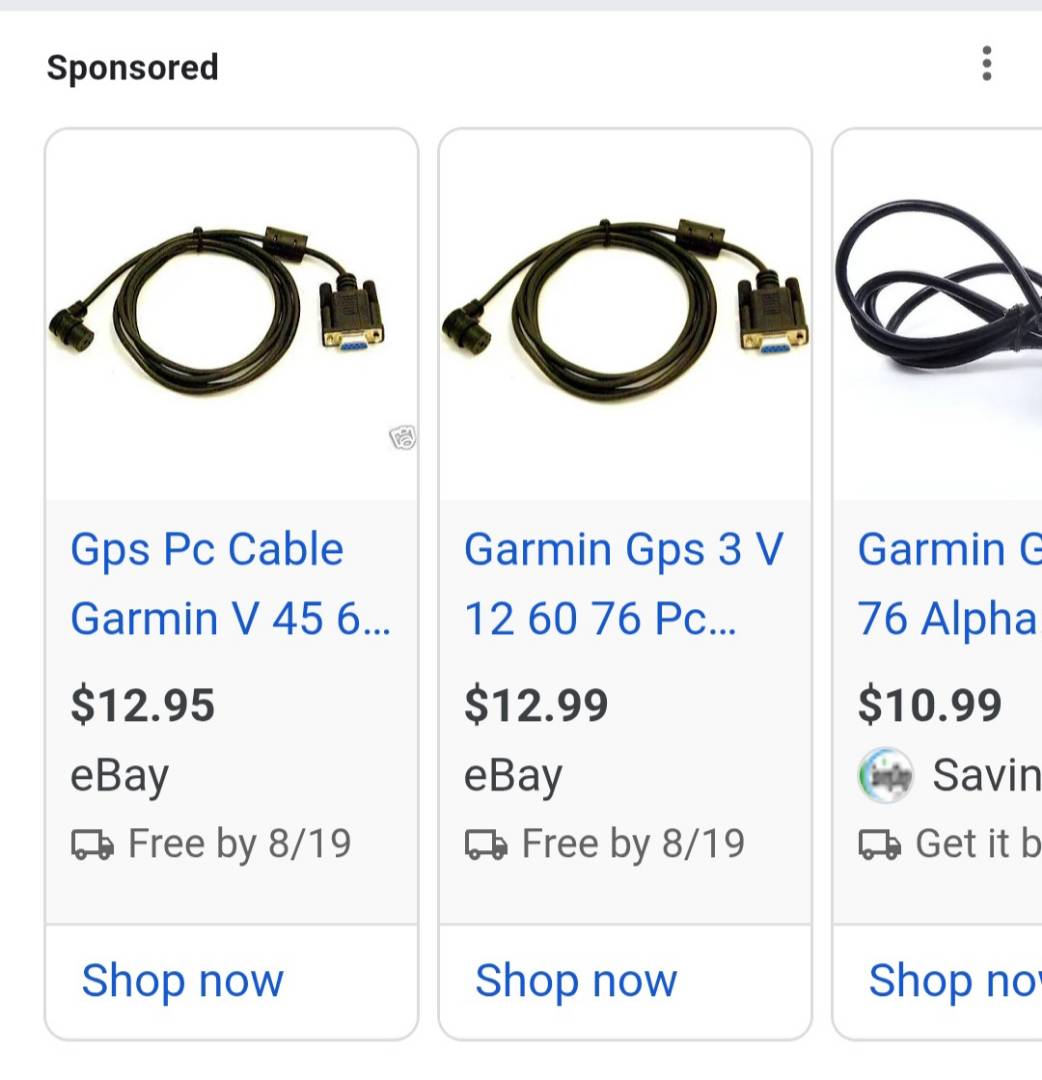Click the $12.95 price
1042x1080 pixels.
142,706
